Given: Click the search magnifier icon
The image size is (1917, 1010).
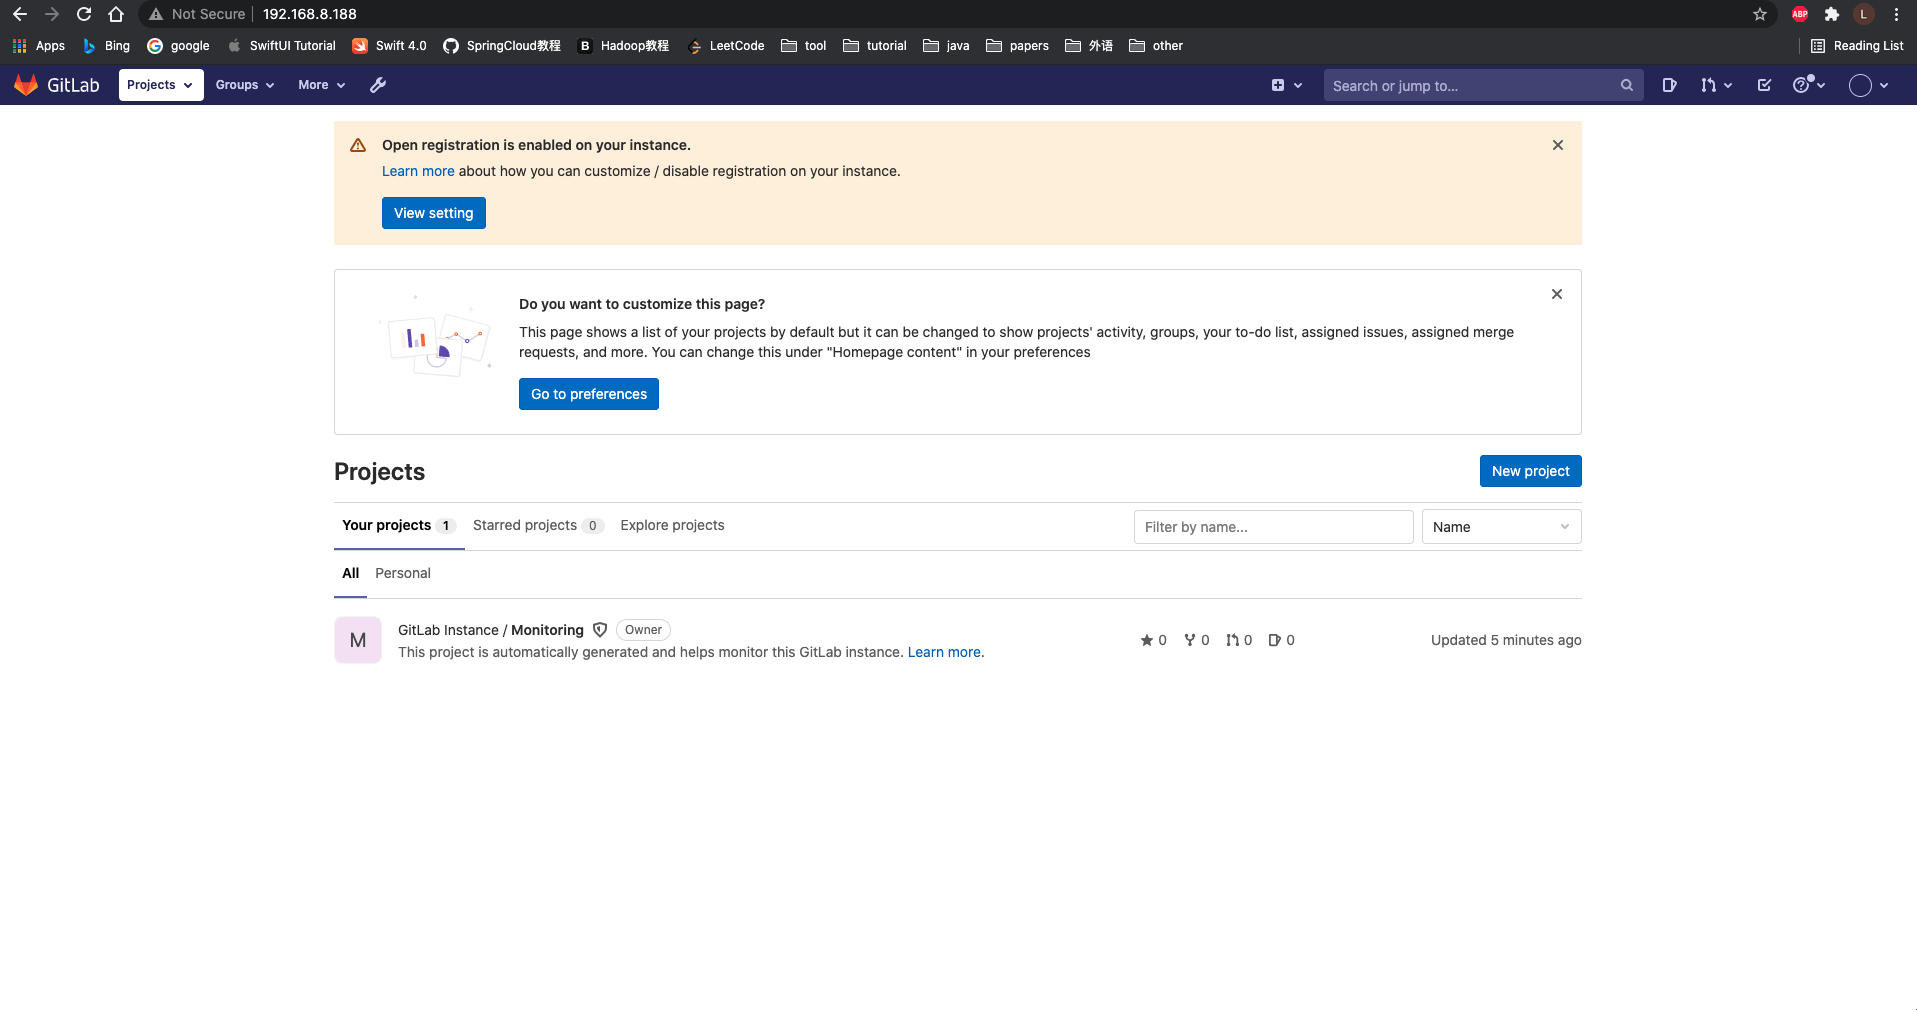Looking at the screenshot, I should click(x=1627, y=86).
